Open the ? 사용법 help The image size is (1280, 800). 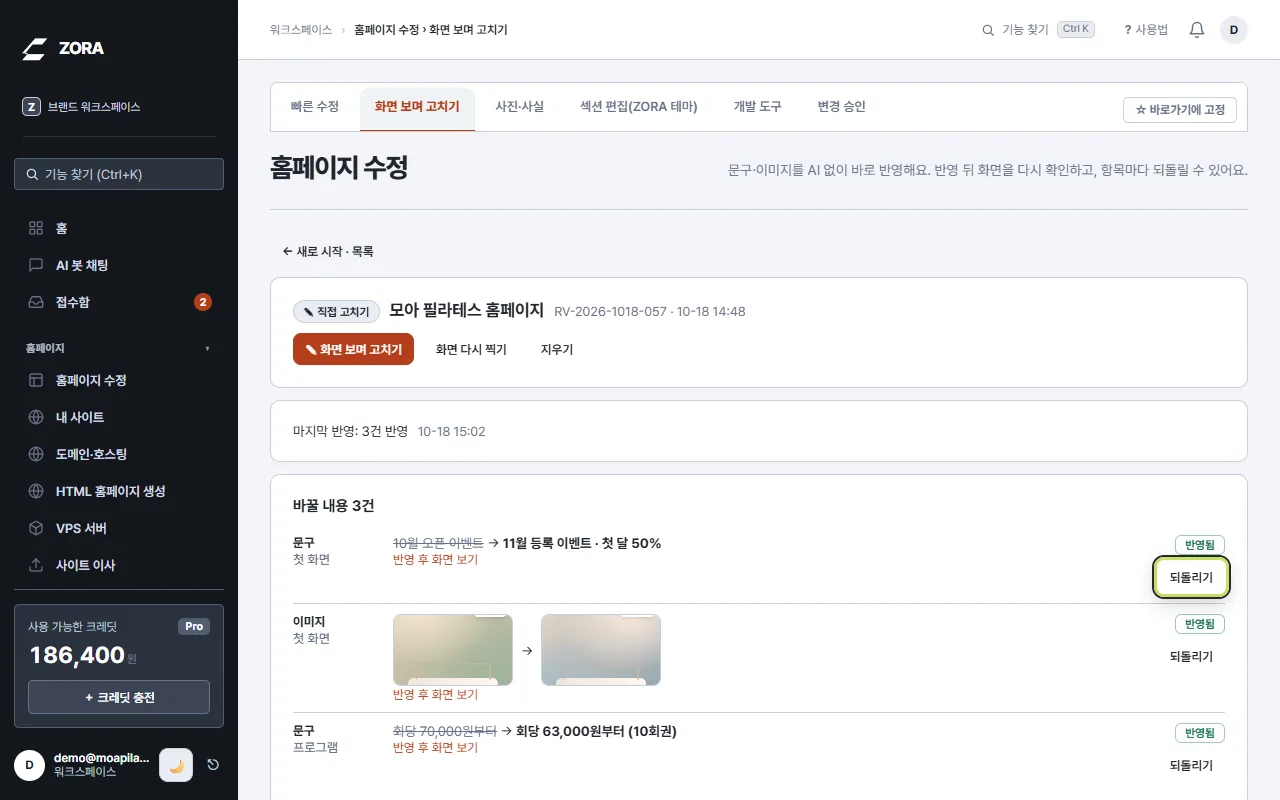click(1146, 30)
